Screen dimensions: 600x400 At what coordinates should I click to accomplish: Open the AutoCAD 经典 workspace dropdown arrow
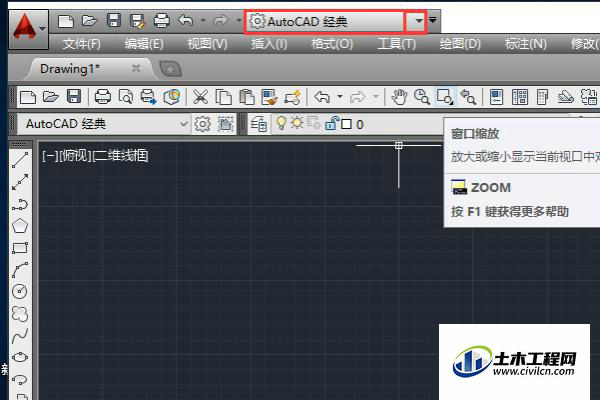pyautogui.click(x=419, y=21)
